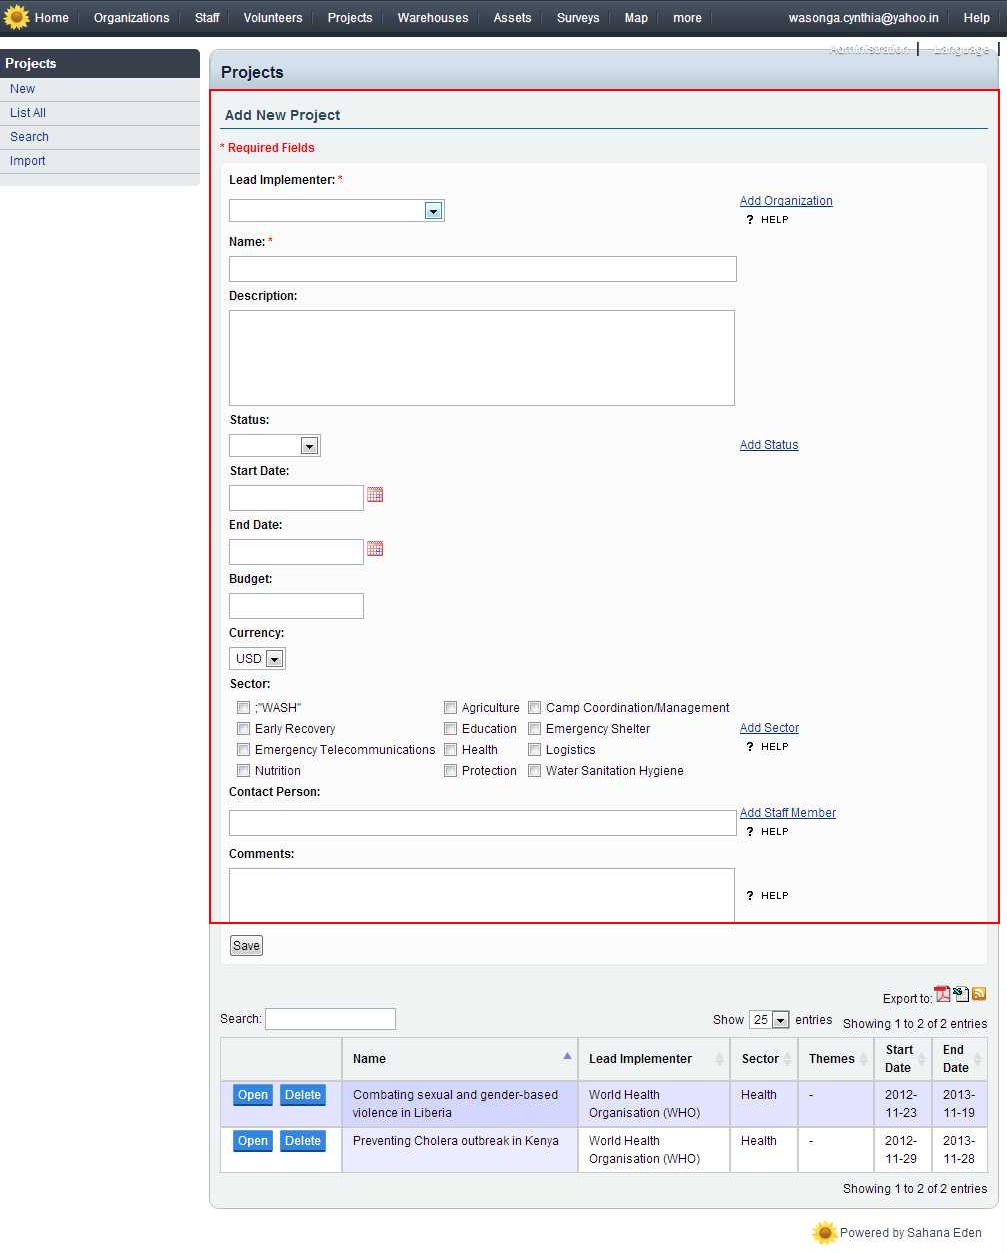Click the Save button
Viewport: 1007px width, 1253px height.
click(x=246, y=946)
